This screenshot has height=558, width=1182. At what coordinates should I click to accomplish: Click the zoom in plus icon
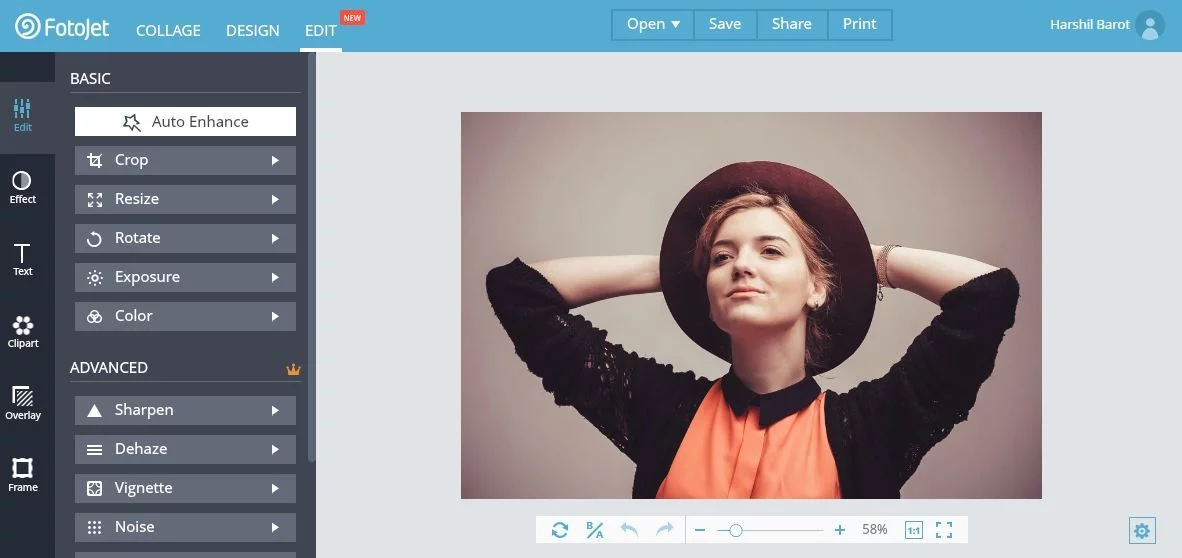(x=840, y=531)
